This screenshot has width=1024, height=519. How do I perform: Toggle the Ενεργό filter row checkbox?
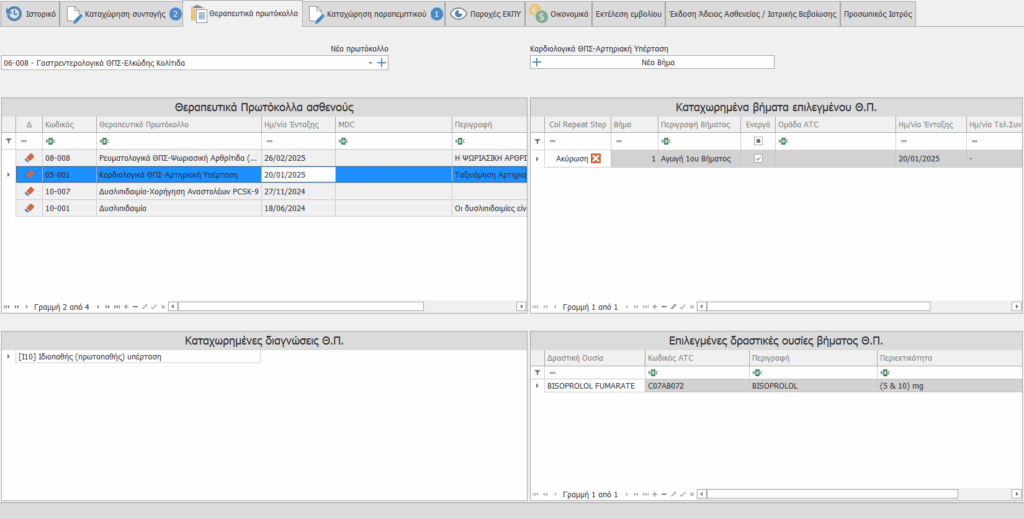pyautogui.click(x=757, y=141)
